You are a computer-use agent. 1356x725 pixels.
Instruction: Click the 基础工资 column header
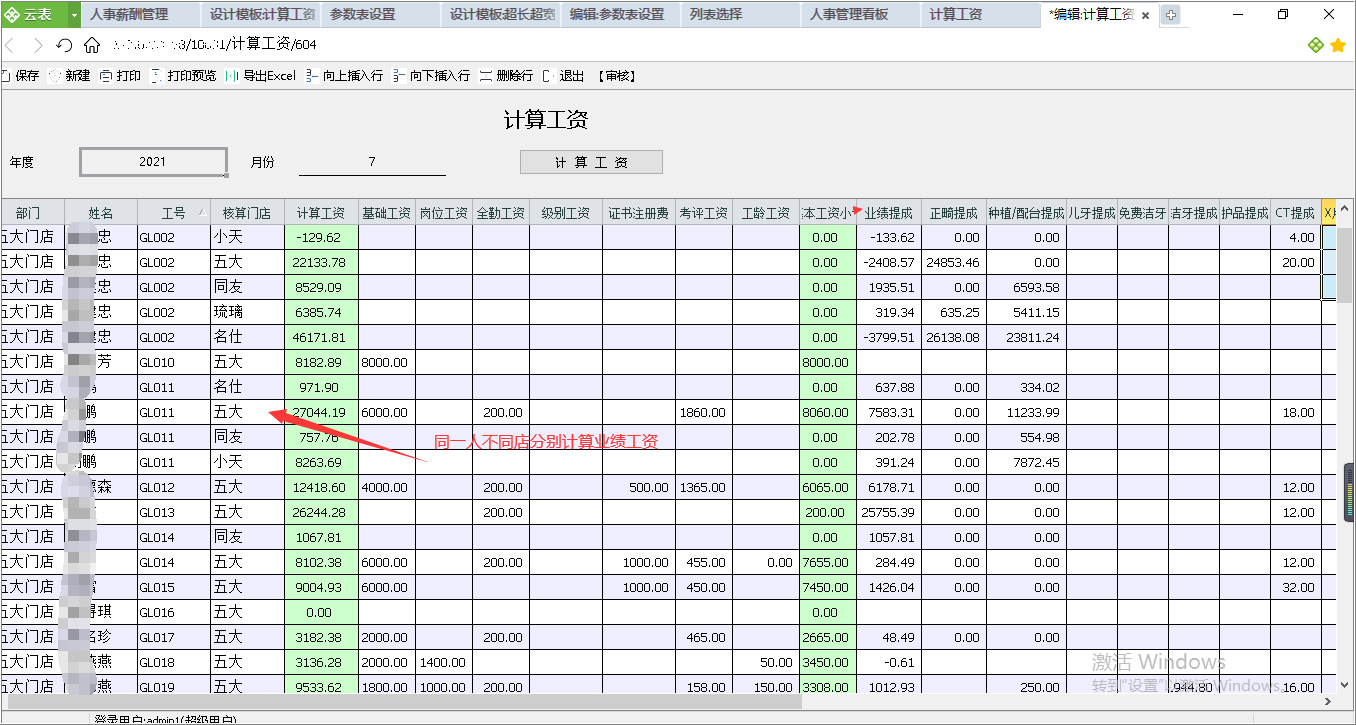click(x=387, y=213)
